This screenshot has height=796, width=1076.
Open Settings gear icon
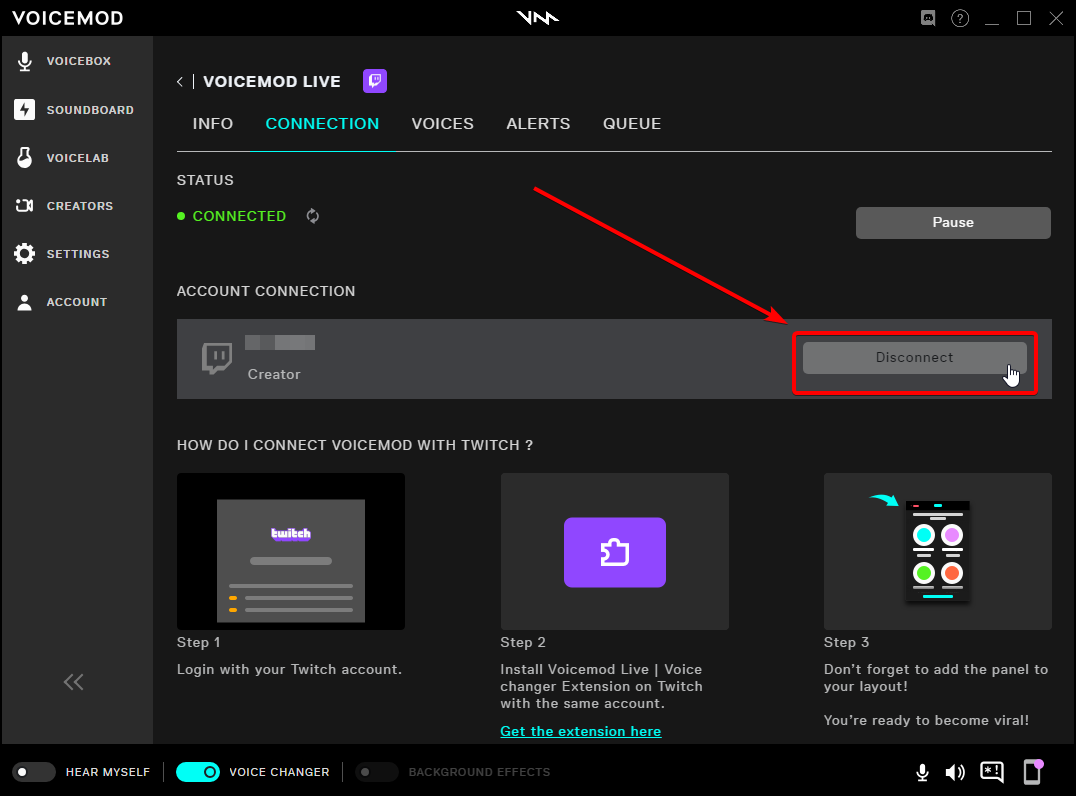pyautogui.click(x=25, y=254)
